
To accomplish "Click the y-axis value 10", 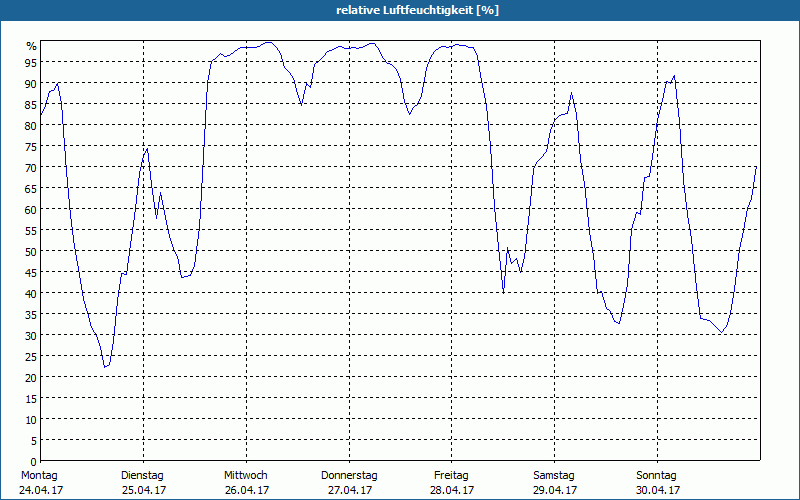I will tap(31, 419).
